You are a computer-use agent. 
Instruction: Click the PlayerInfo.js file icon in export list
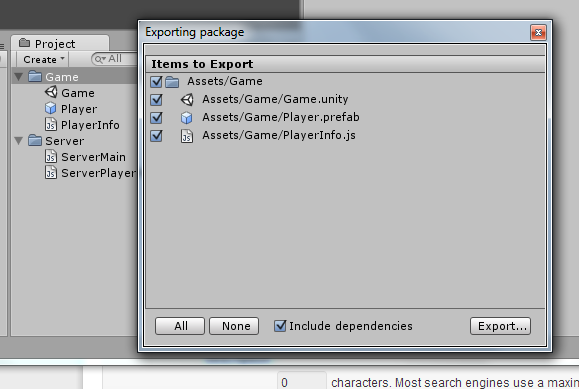(x=187, y=136)
